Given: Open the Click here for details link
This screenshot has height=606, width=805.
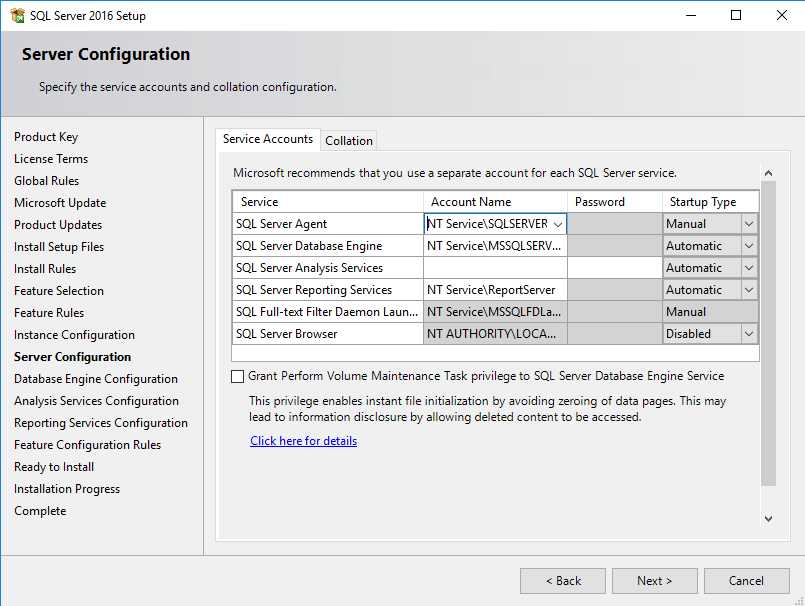Looking at the screenshot, I should (303, 441).
